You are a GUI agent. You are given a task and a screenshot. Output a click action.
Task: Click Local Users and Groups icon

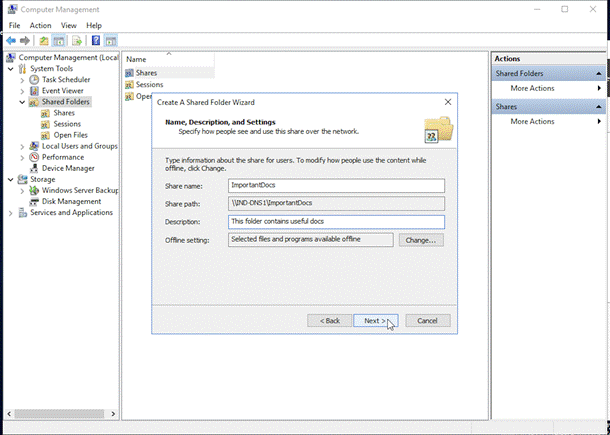click(34, 146)
